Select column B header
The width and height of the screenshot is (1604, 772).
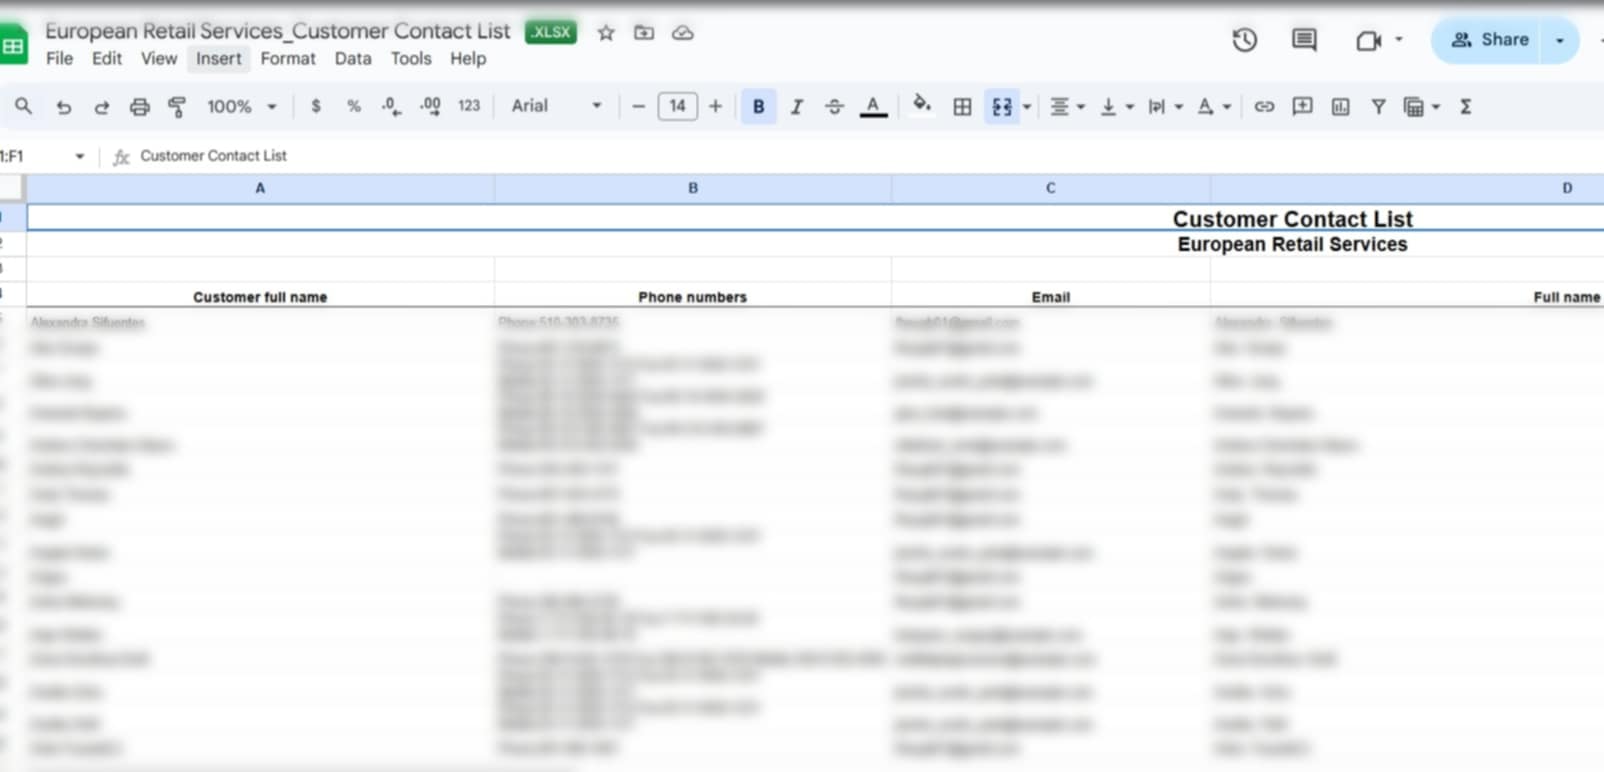693,188
